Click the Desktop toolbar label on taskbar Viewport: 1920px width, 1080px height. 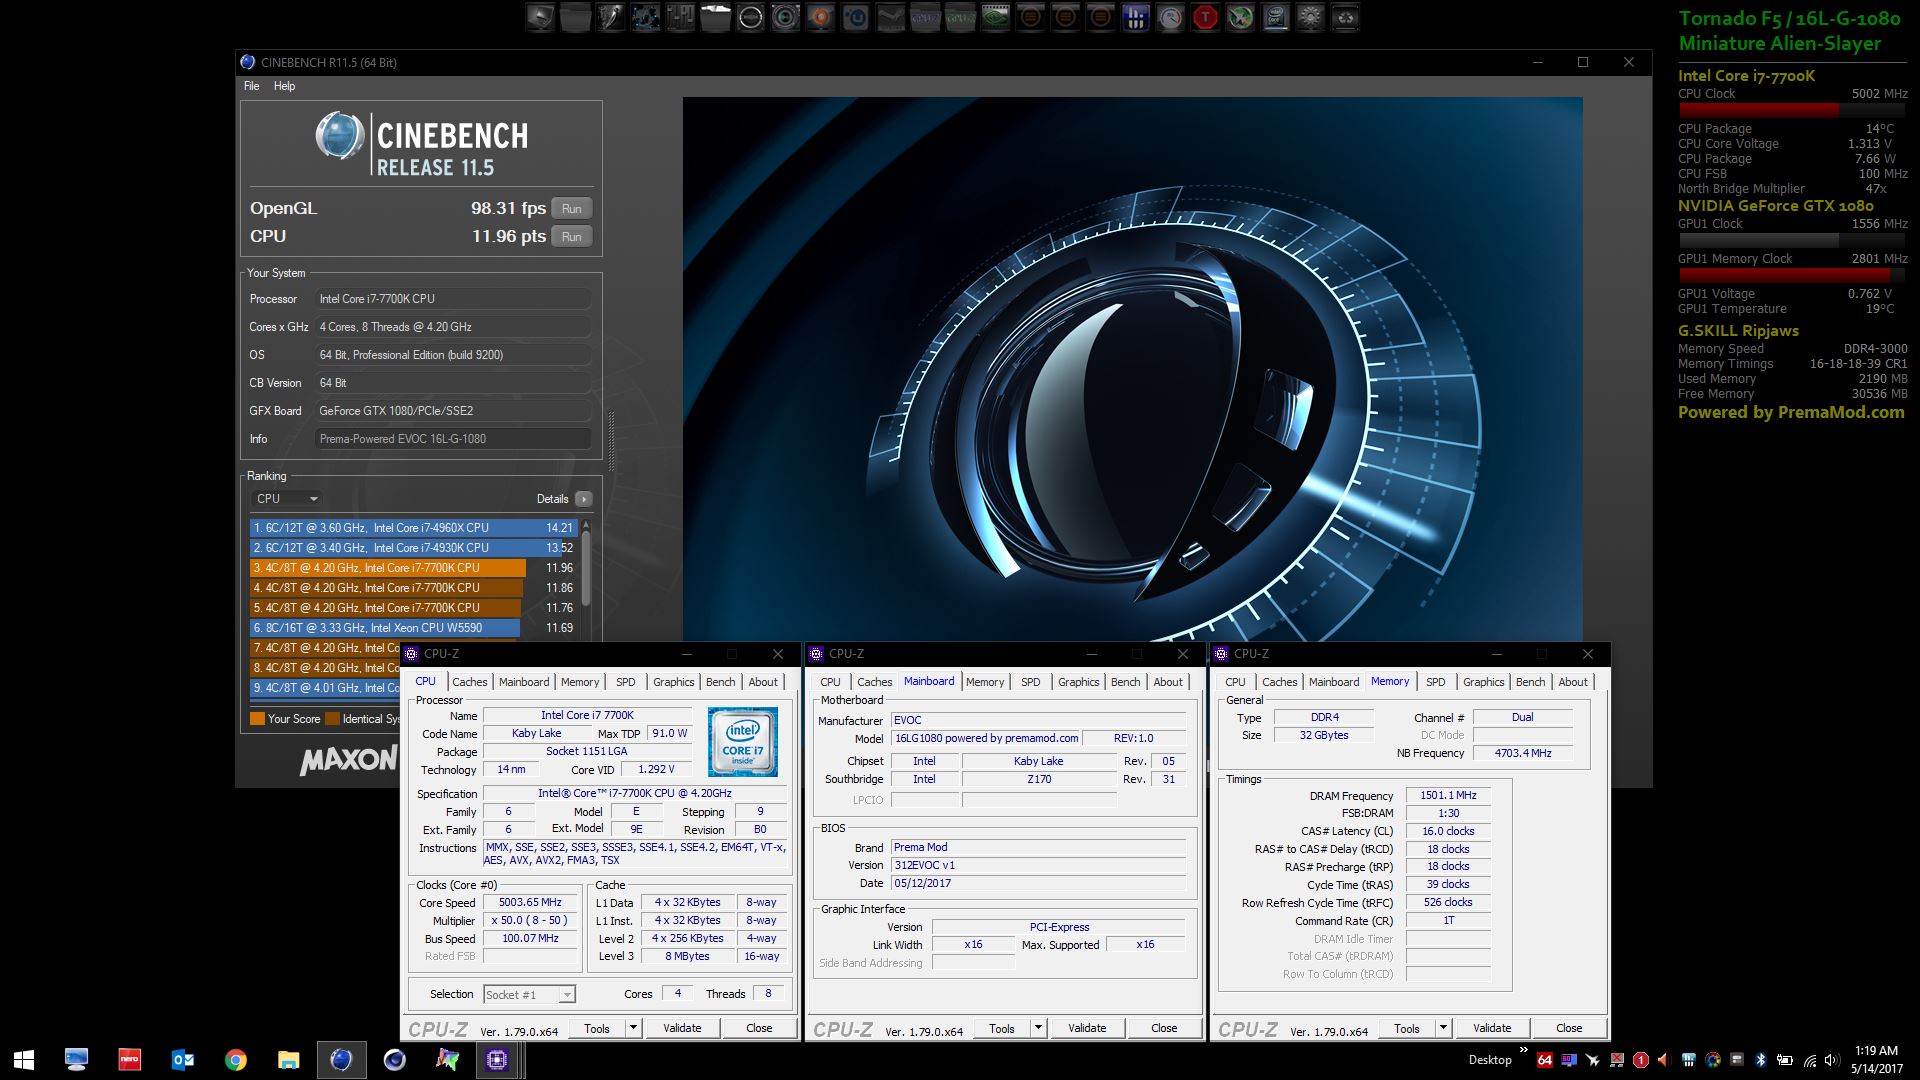(x=1490, y=1060)
